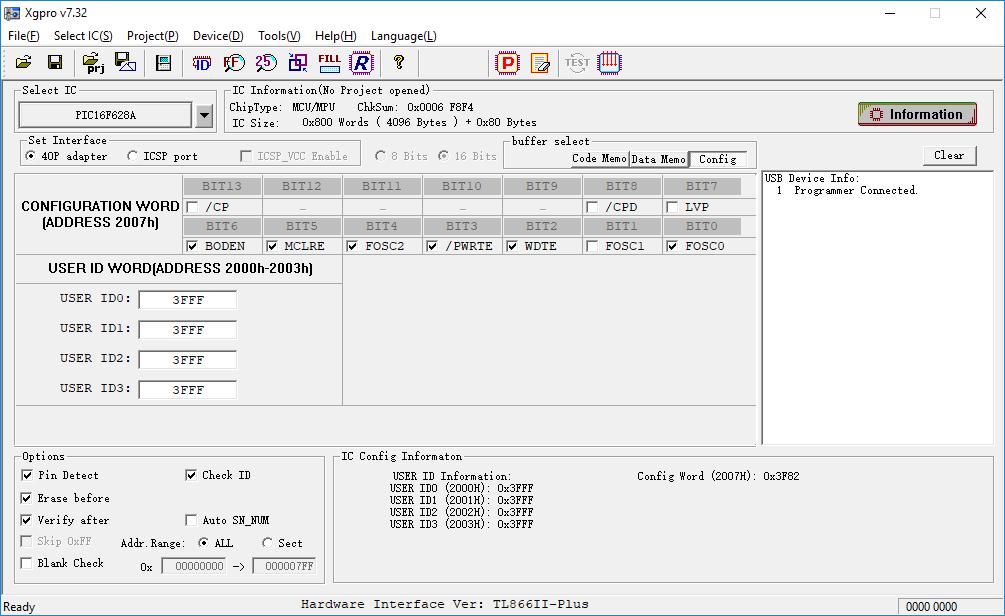Click the Program chip P icon
Viewport: 1005px width, 616px height.
tap(507, 63)
